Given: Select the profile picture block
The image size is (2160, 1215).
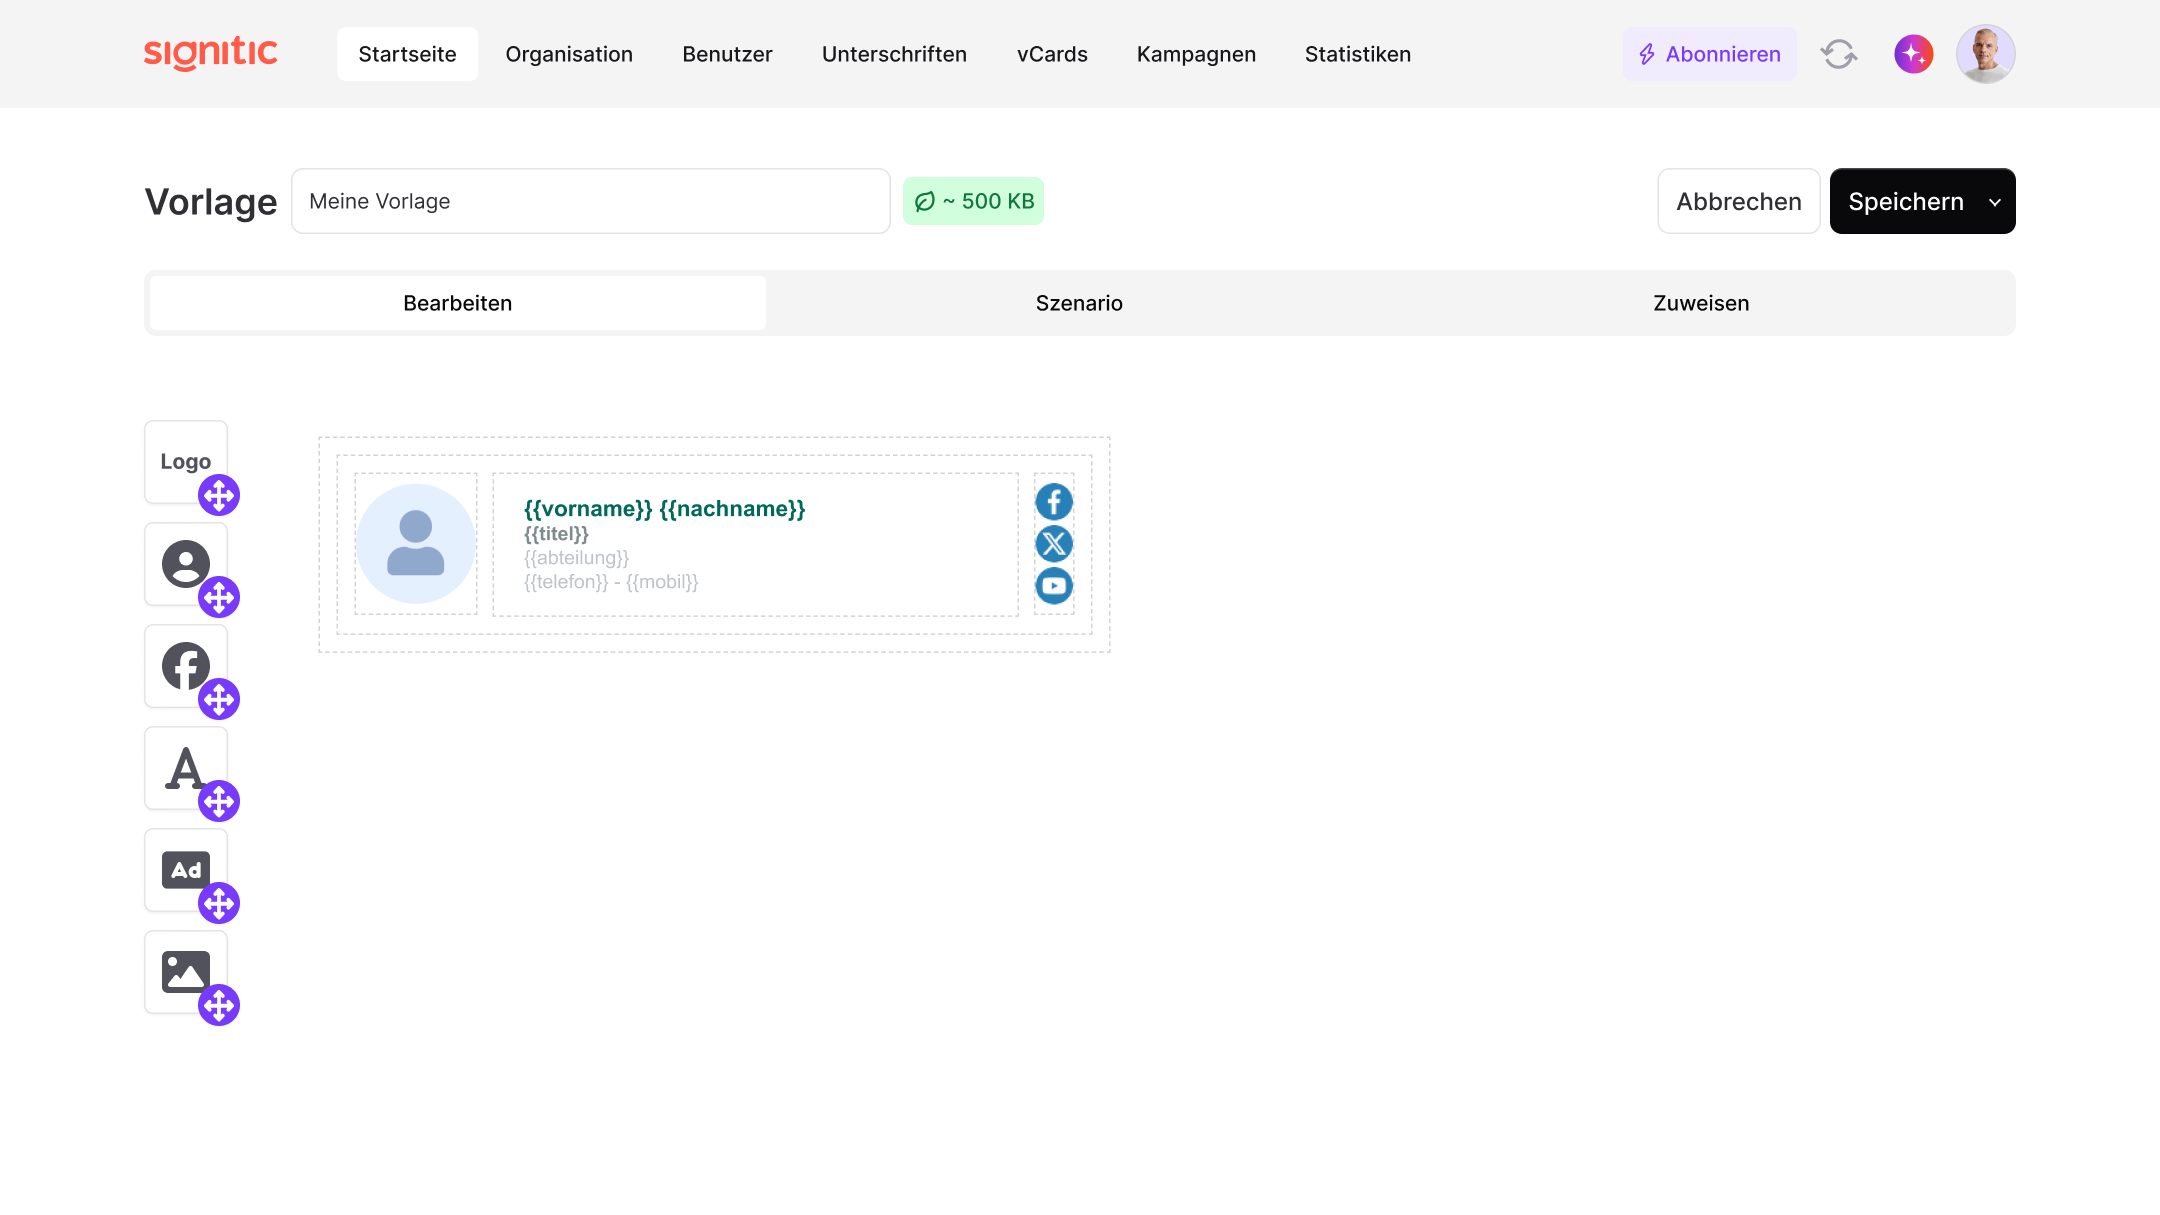Looking at the screenshot, I should pos(185,564).
